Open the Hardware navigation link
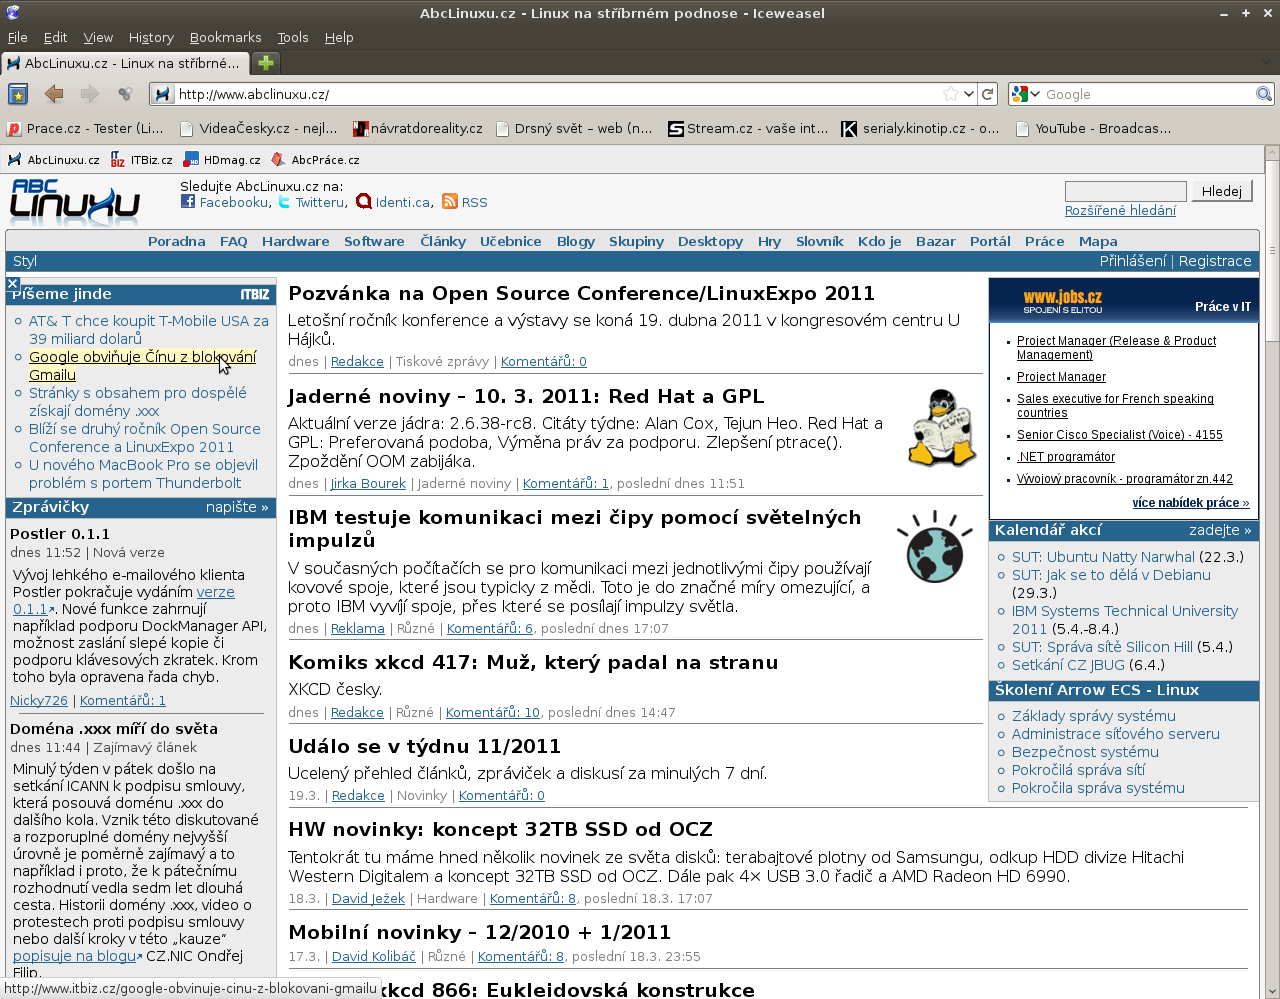This screenshot has width=1280, height=999. (295, 241)
